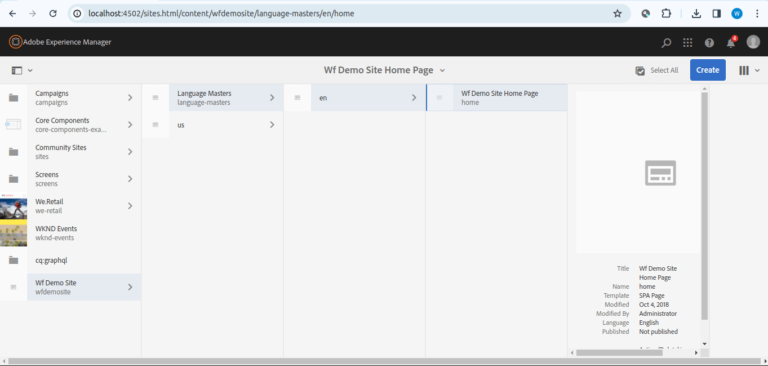Expand the en chevron
Viewport: 768px width, 366px height.
[x=414, y=98]
